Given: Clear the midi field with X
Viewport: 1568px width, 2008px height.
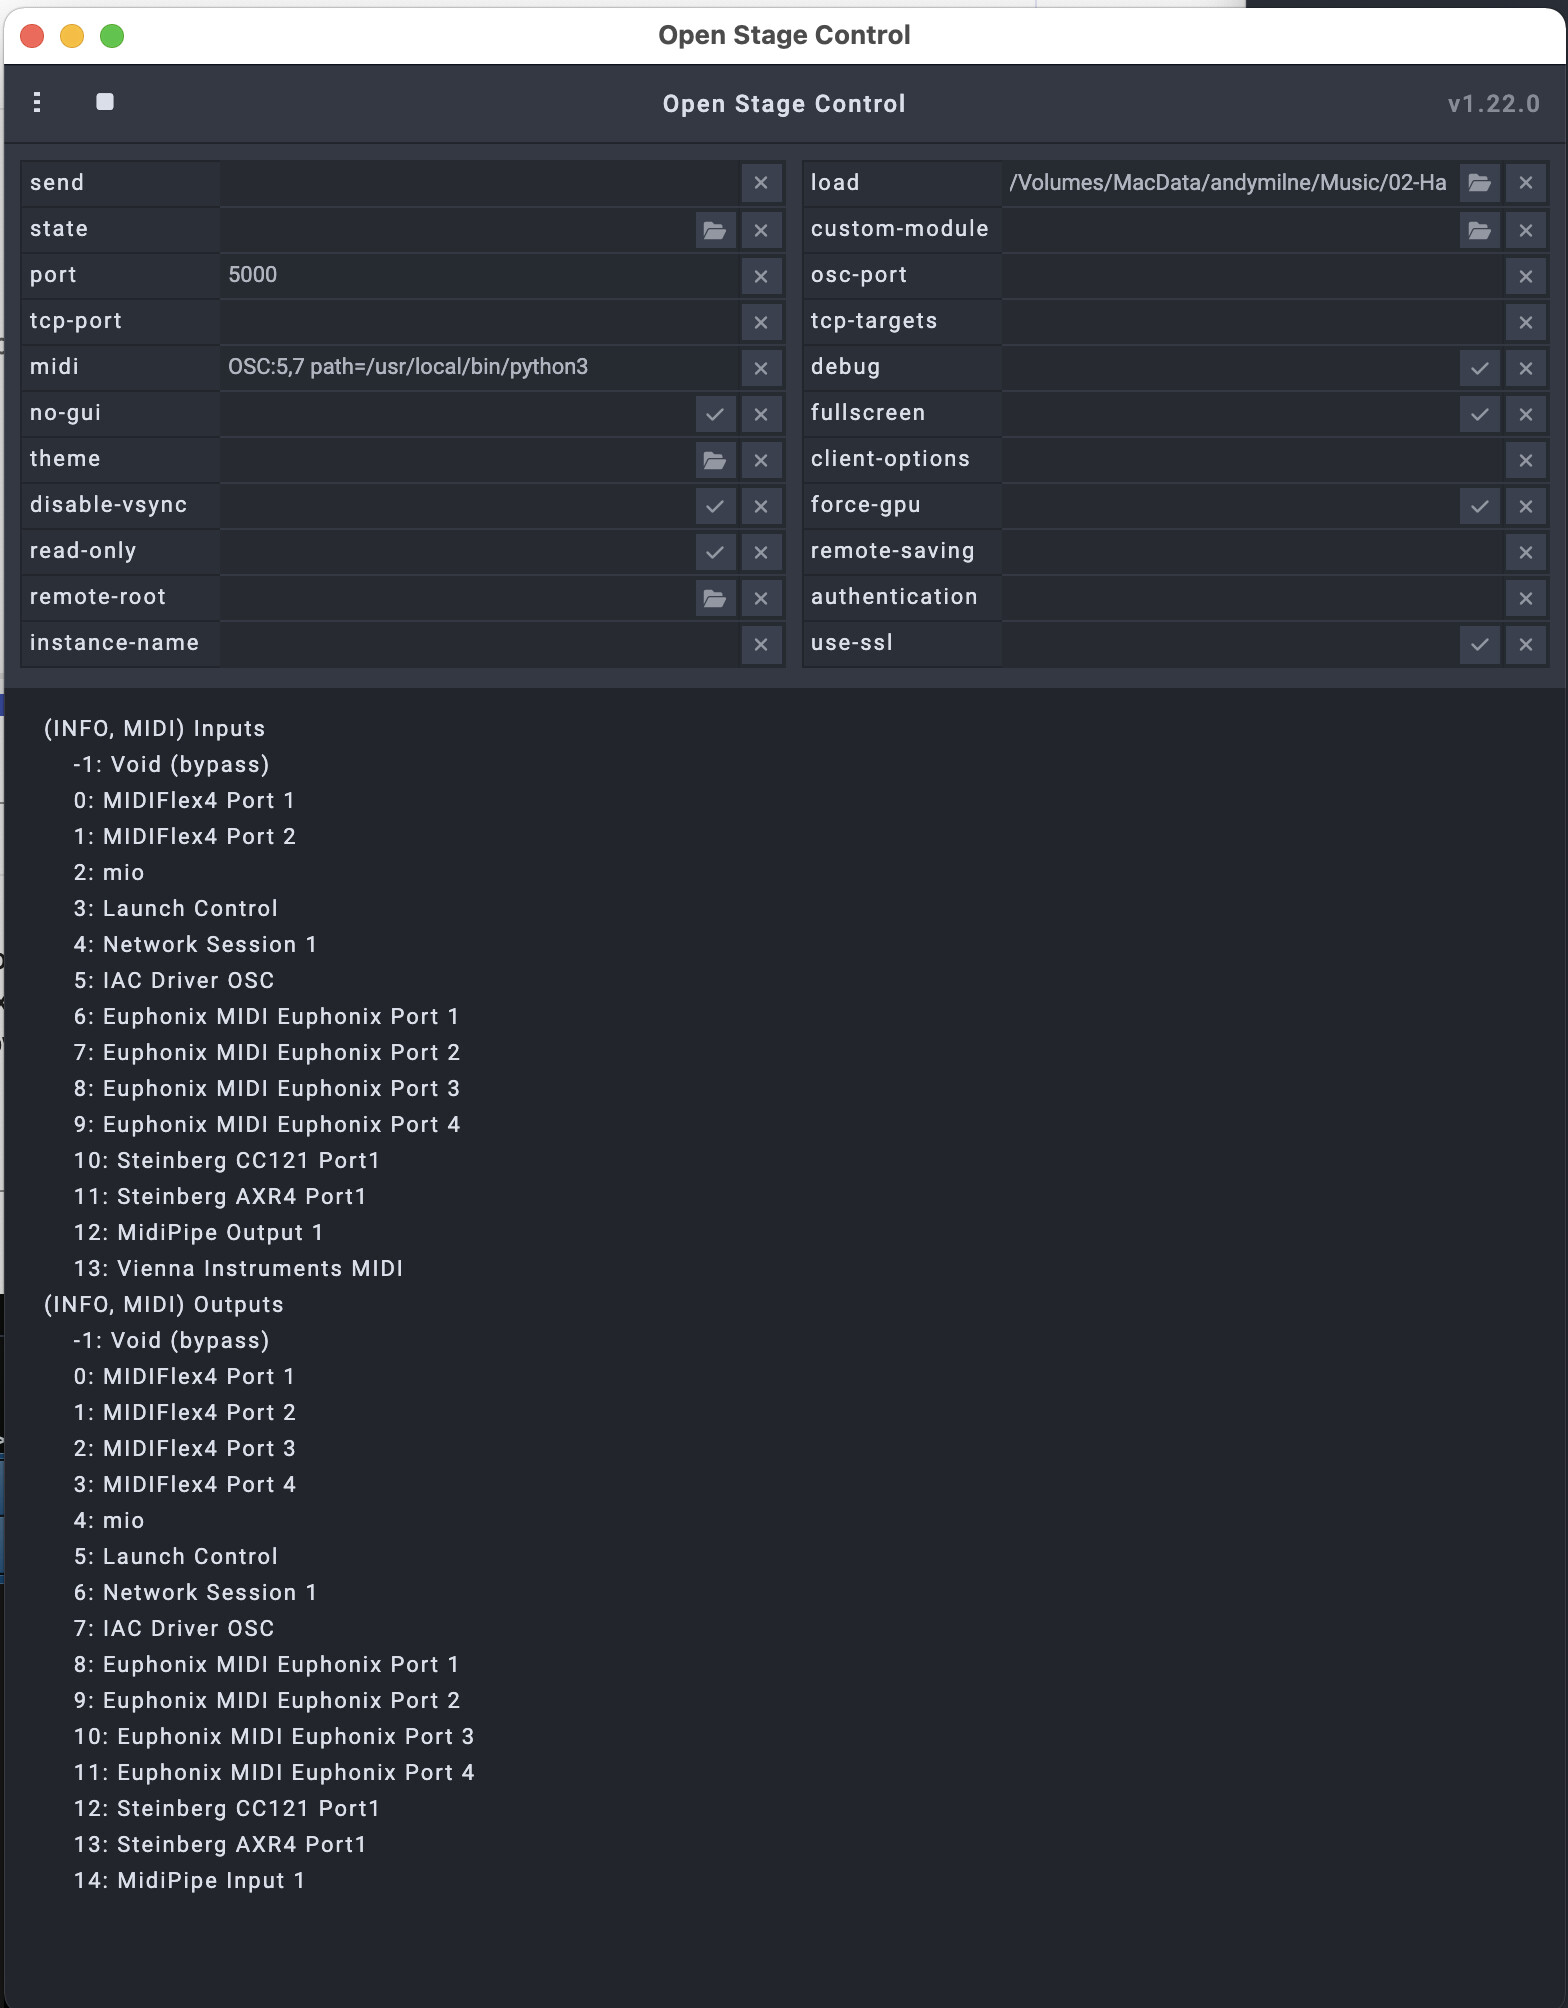Looking at the screenshot, I should (761, 368).
